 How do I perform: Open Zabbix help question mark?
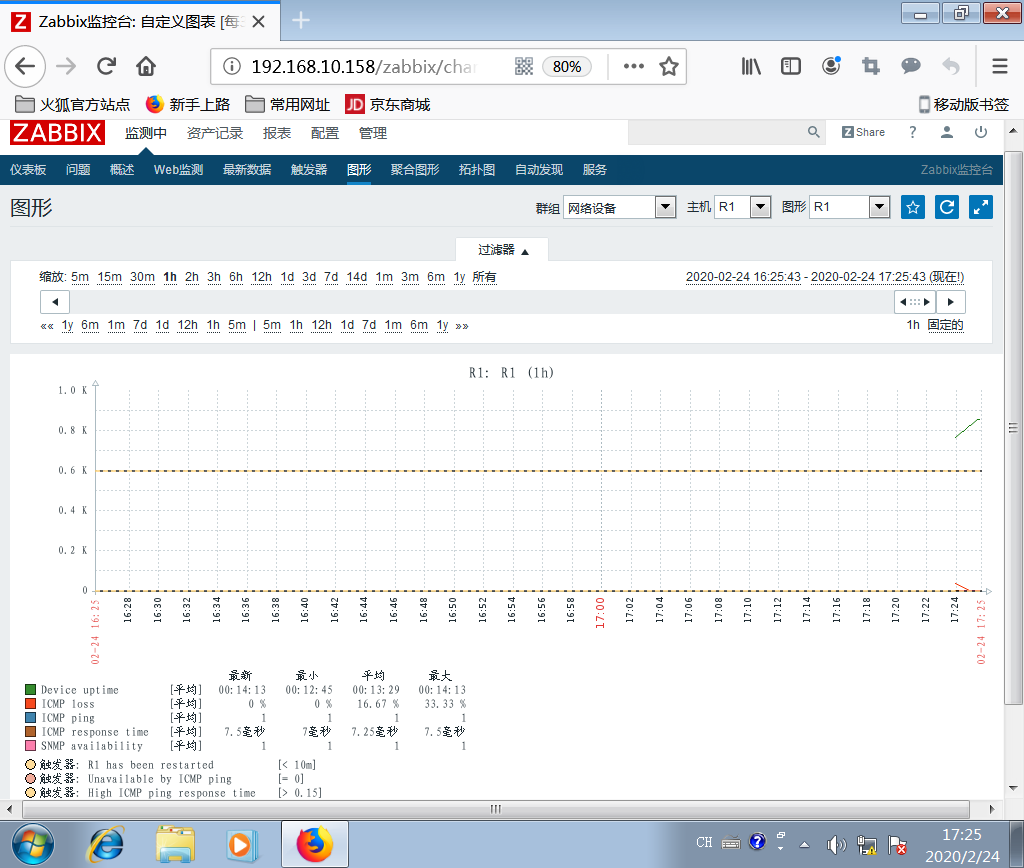912,132
